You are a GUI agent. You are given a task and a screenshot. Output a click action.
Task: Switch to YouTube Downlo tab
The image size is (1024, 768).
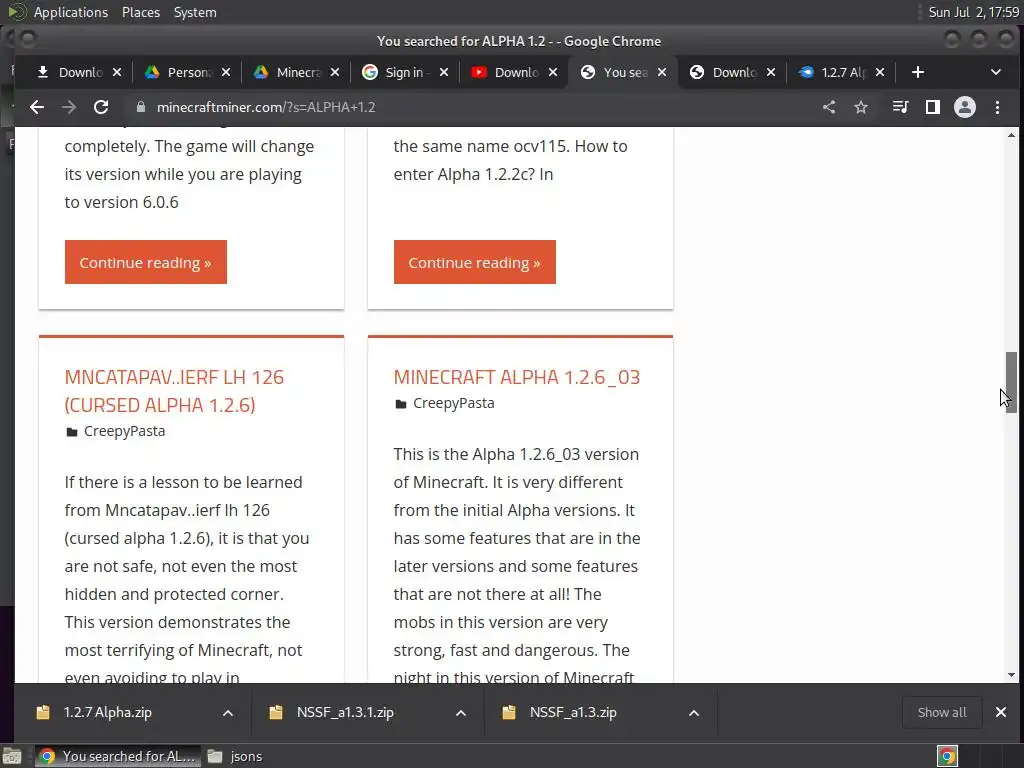pyautogui.click(x=514, y=72)
